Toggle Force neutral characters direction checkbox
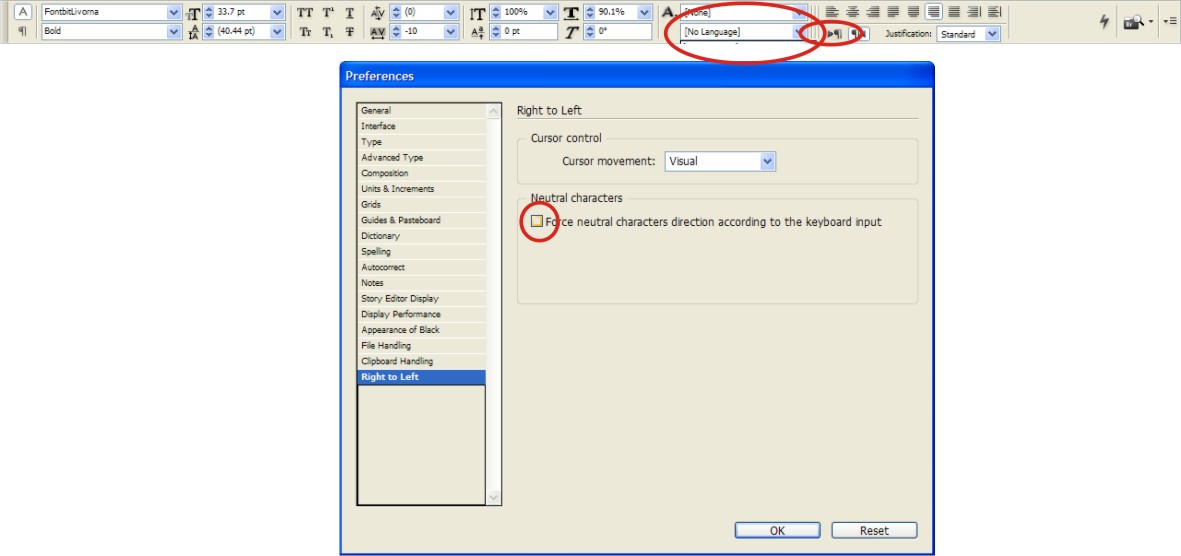 tap(536, 221)
